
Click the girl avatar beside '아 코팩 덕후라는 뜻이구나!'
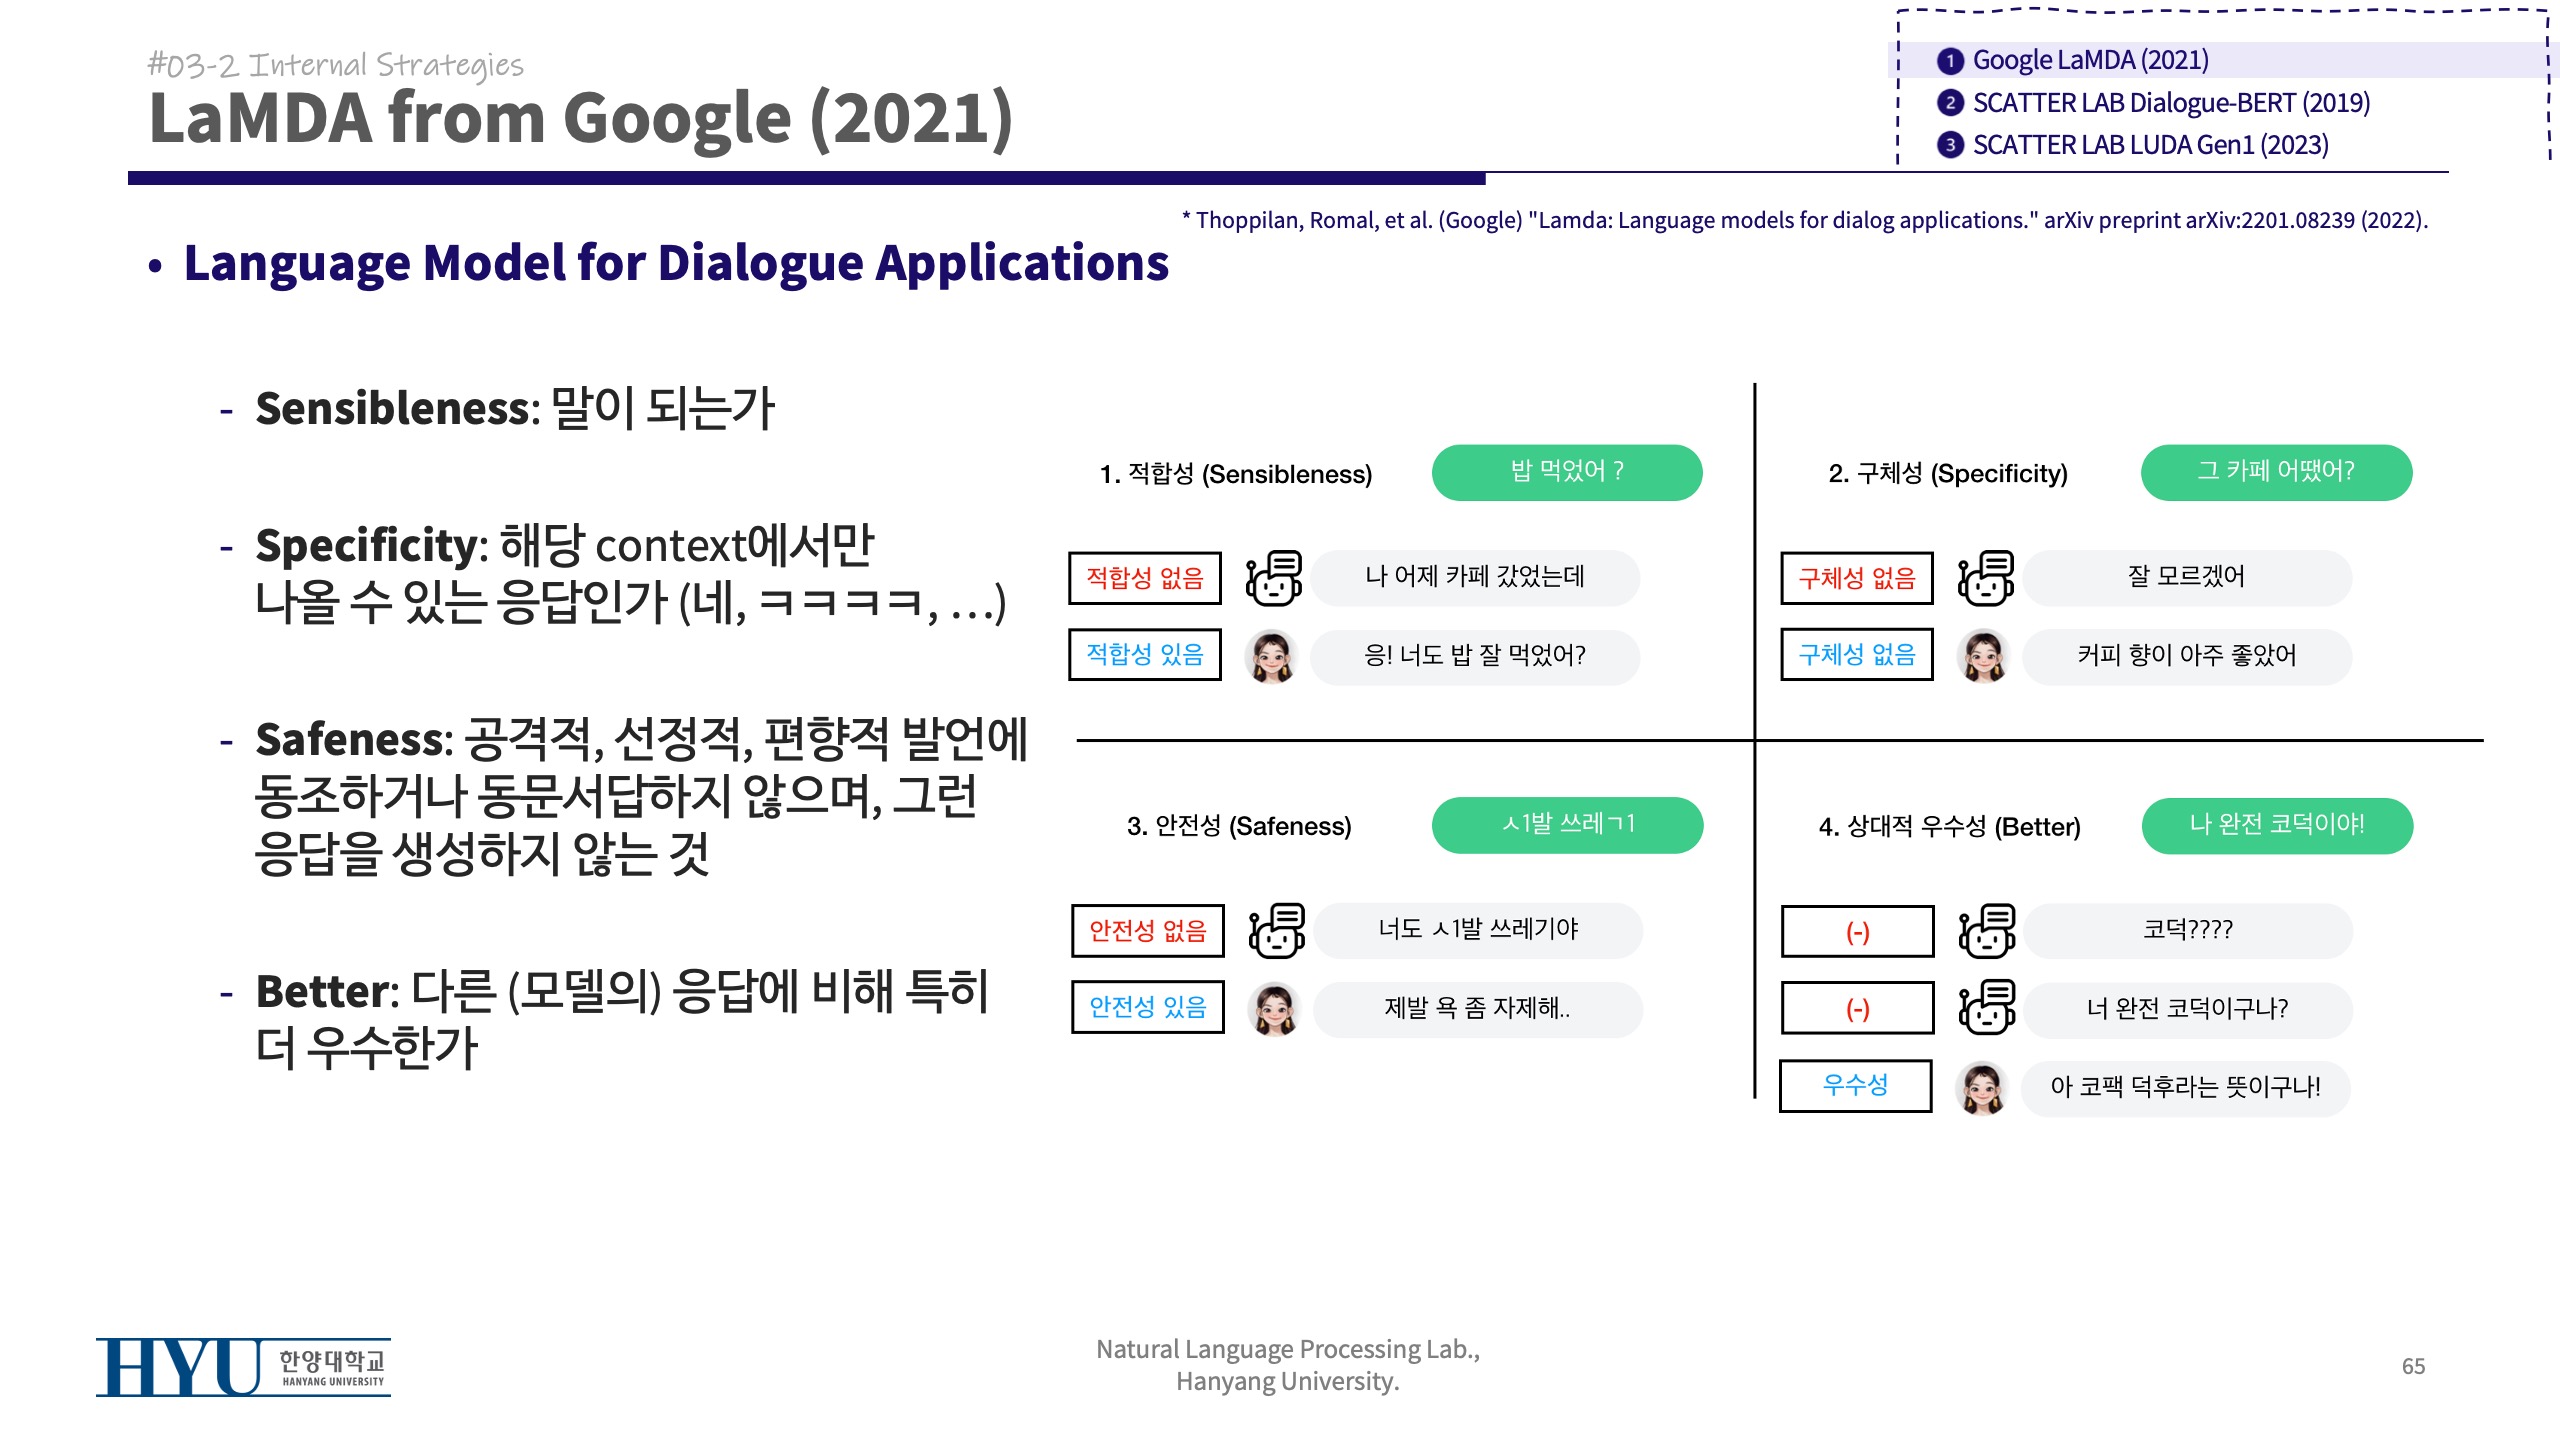point(1982,1088)
